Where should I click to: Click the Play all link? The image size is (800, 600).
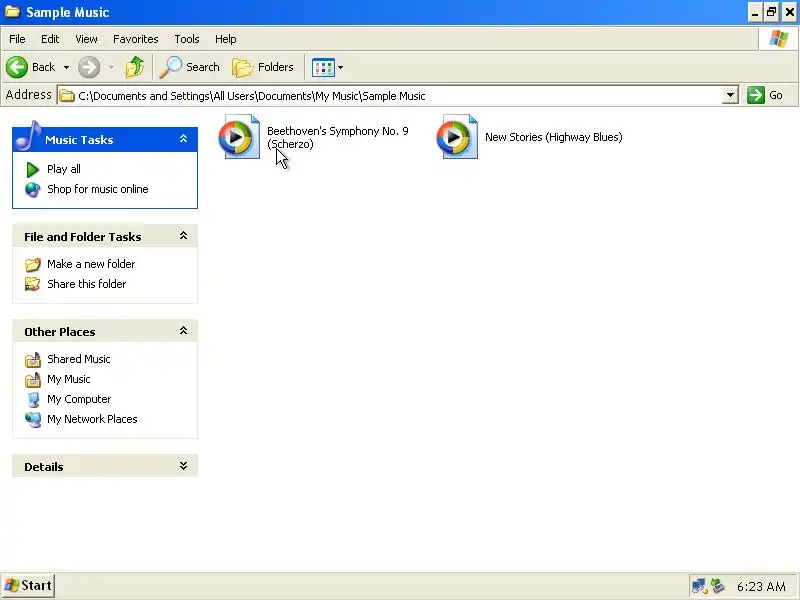click(x=64, y=169)
